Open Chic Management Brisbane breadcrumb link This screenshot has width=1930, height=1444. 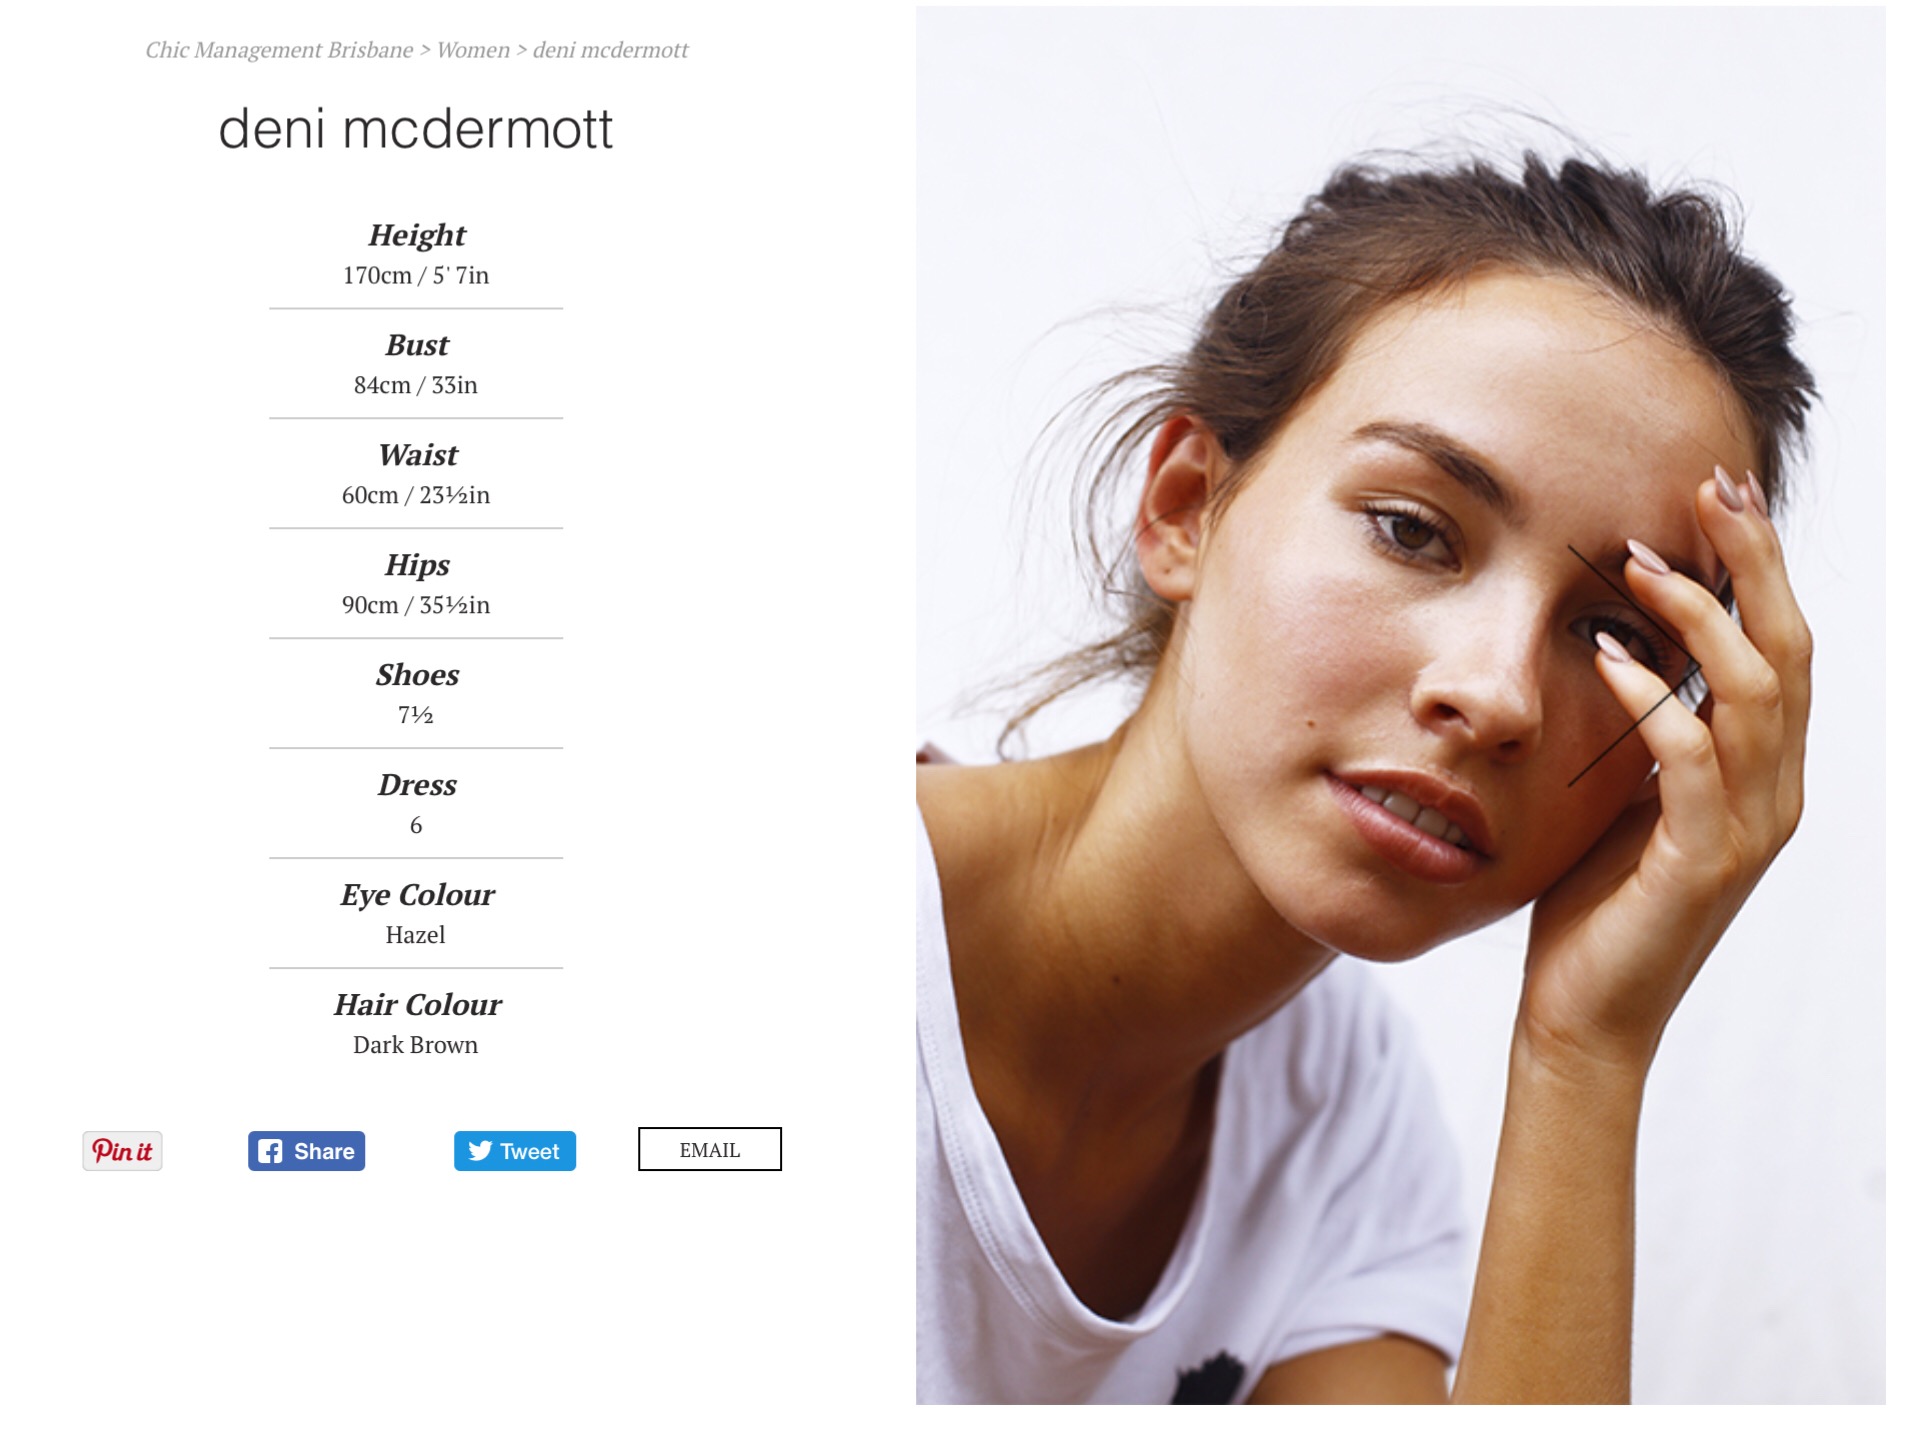coord(279,50)
